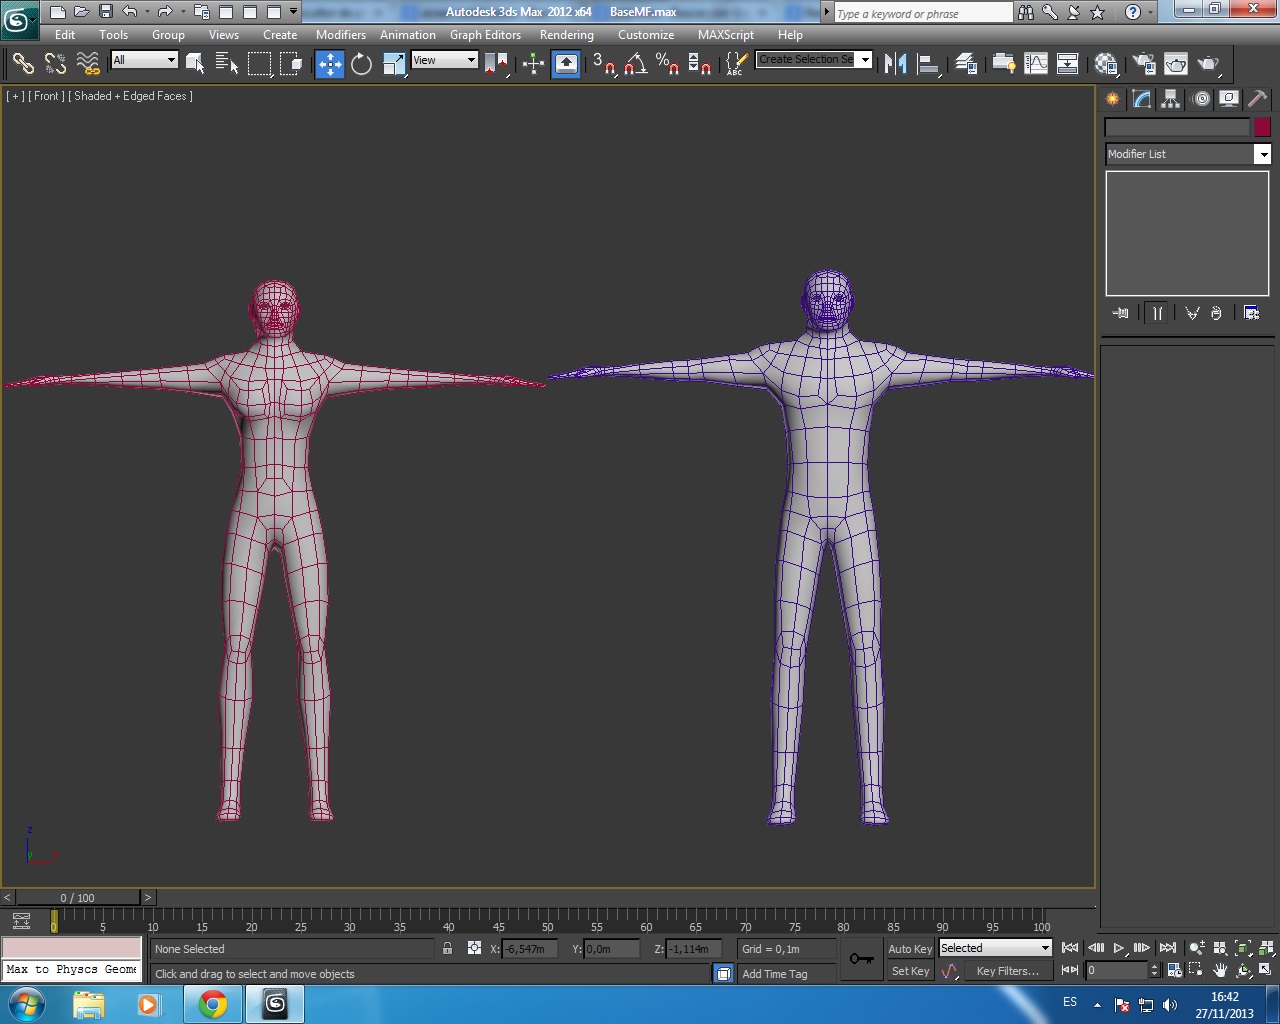The height and width of the screenshot is (1024, 1280).
Task: Click the Key Filters button
Action: coord(1007,971)
